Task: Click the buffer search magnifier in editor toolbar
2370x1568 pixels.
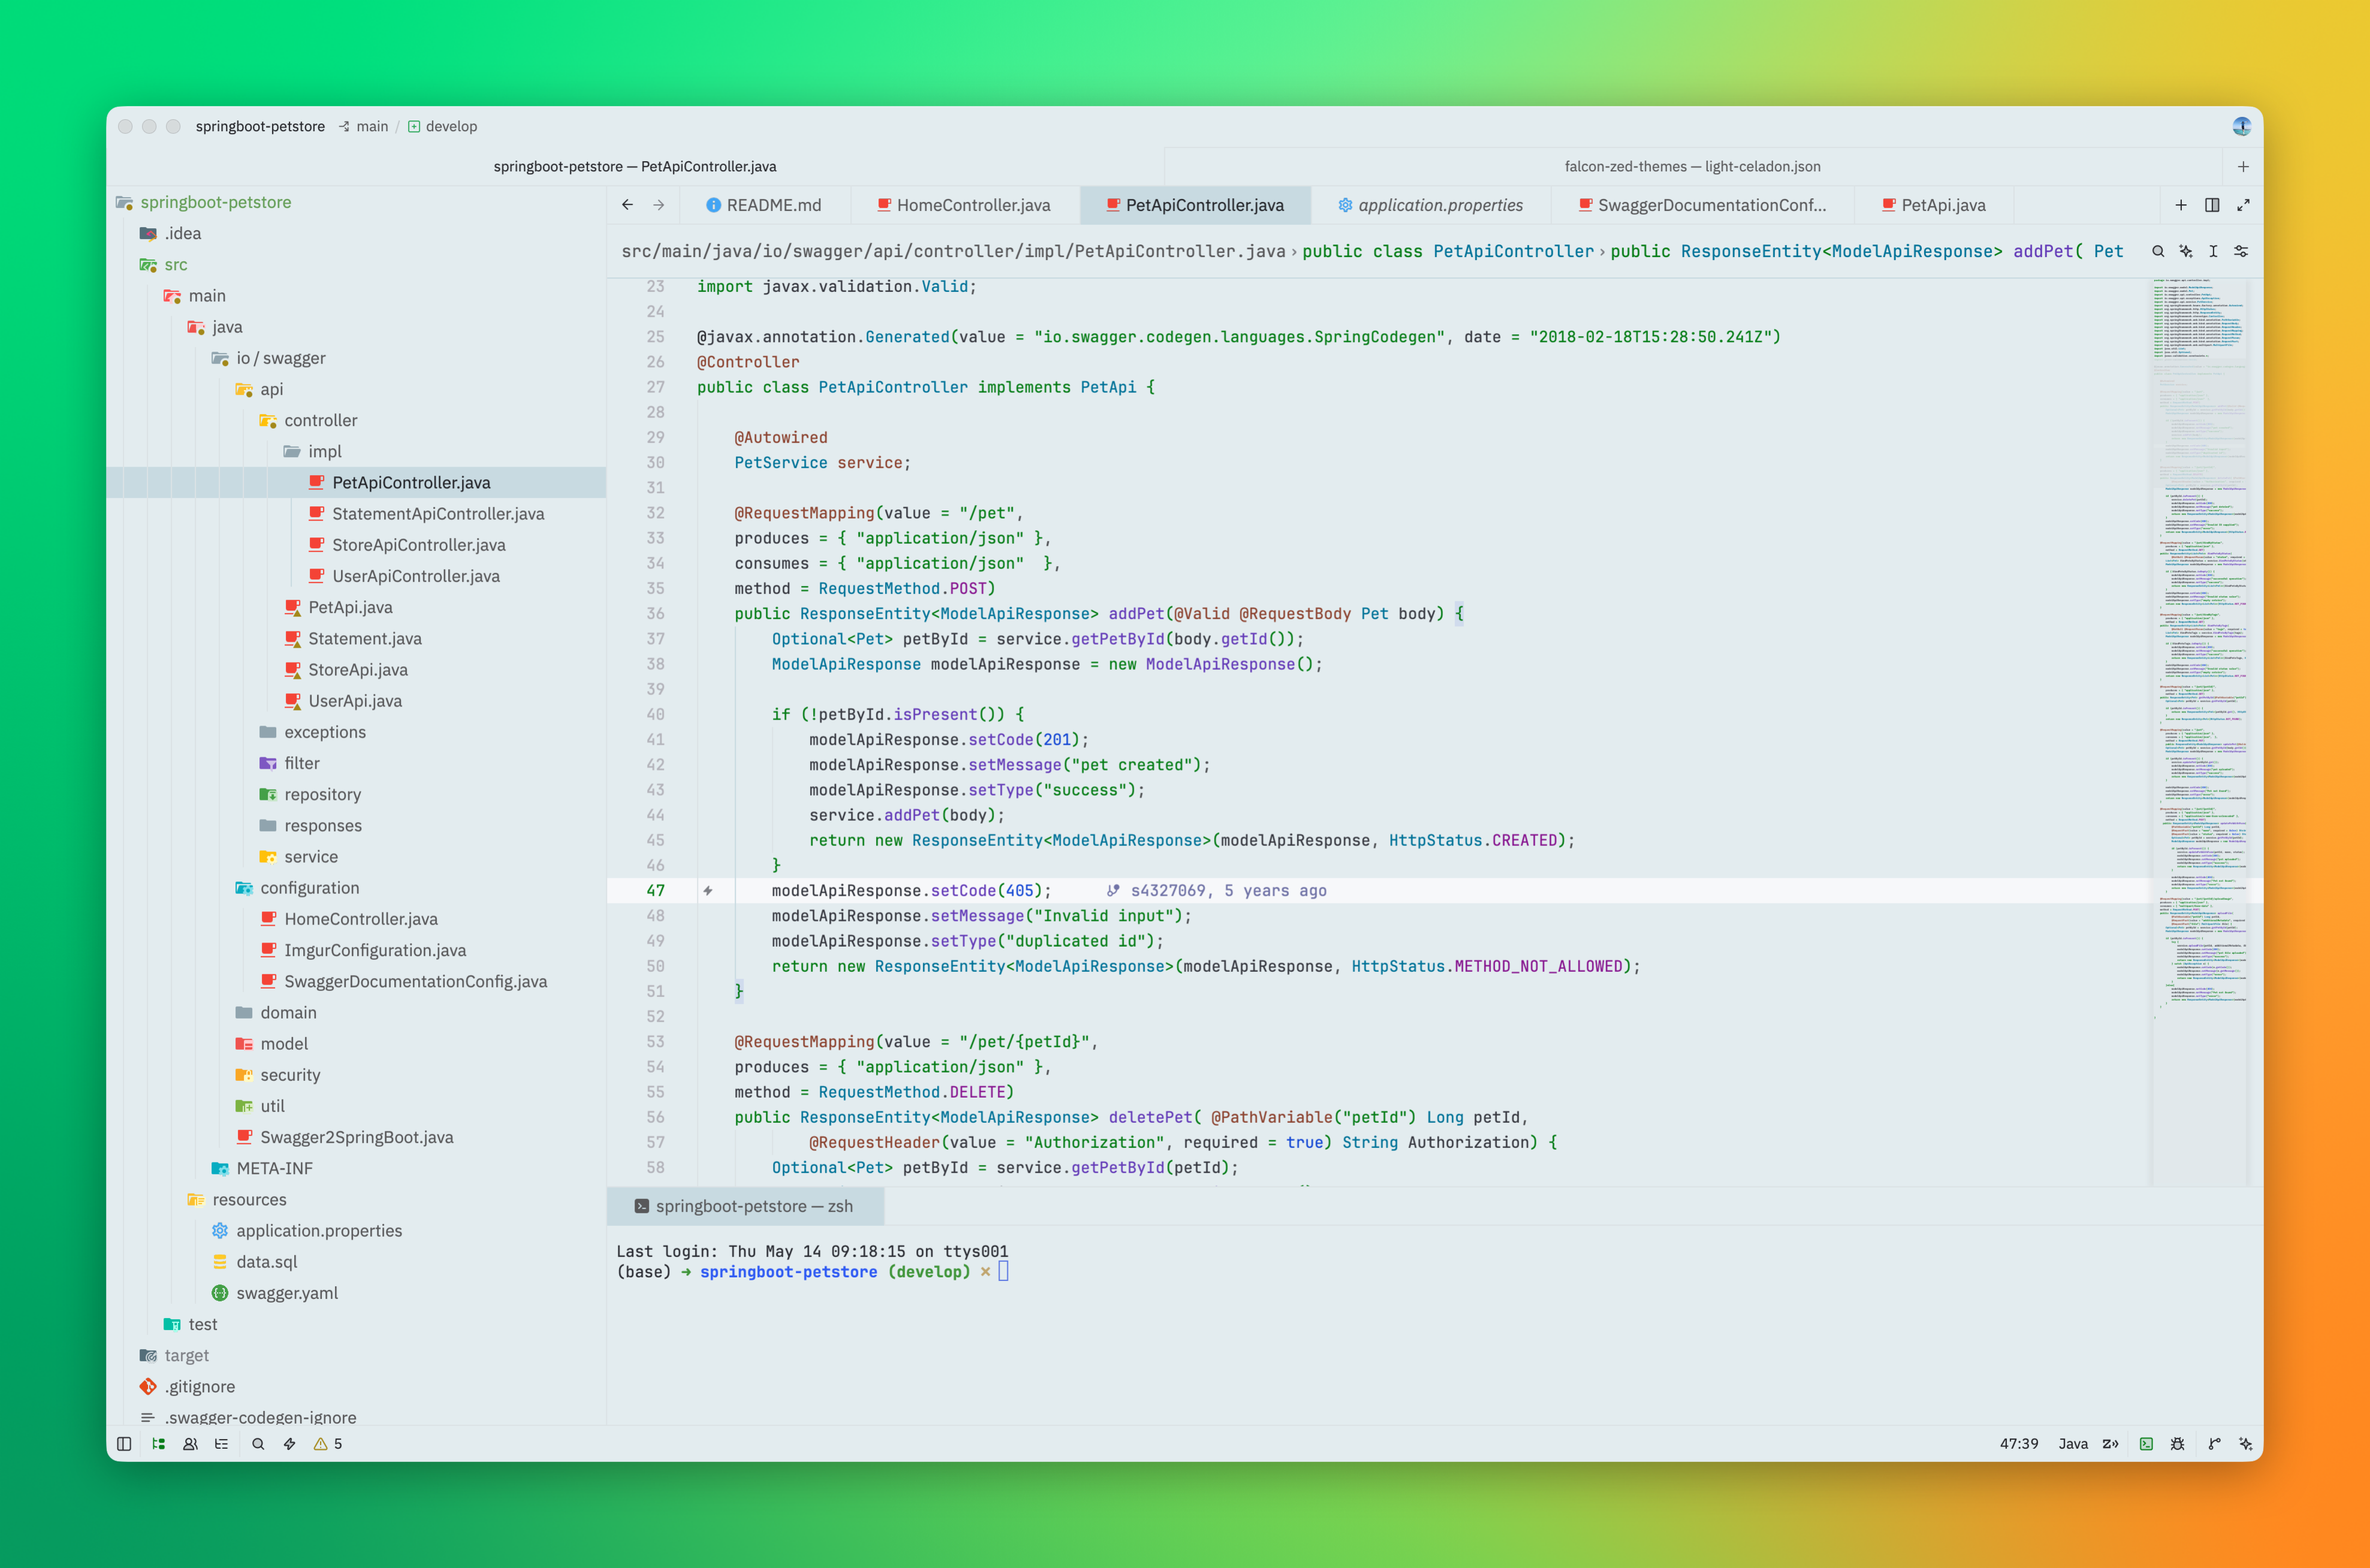Action: tap(2158, 251)
